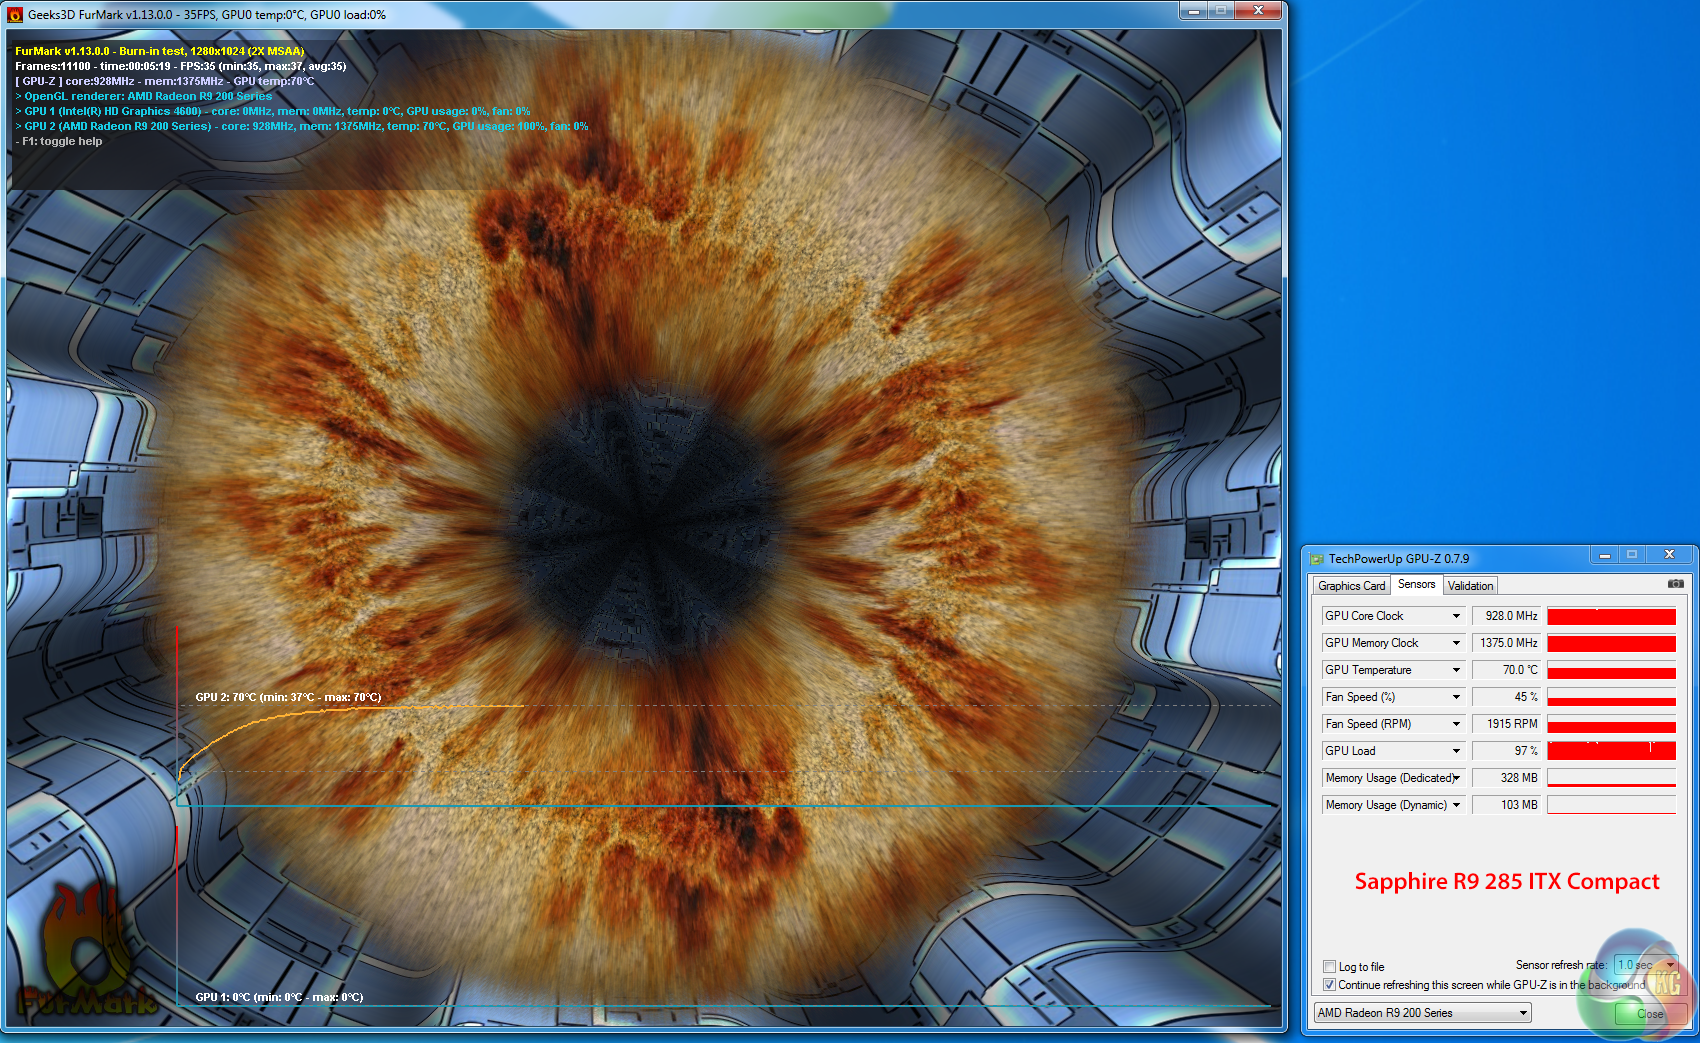Click the 928.0 MHz core clock value
This screenshot has width=1700, height=1043.
tap(1507, 616)
